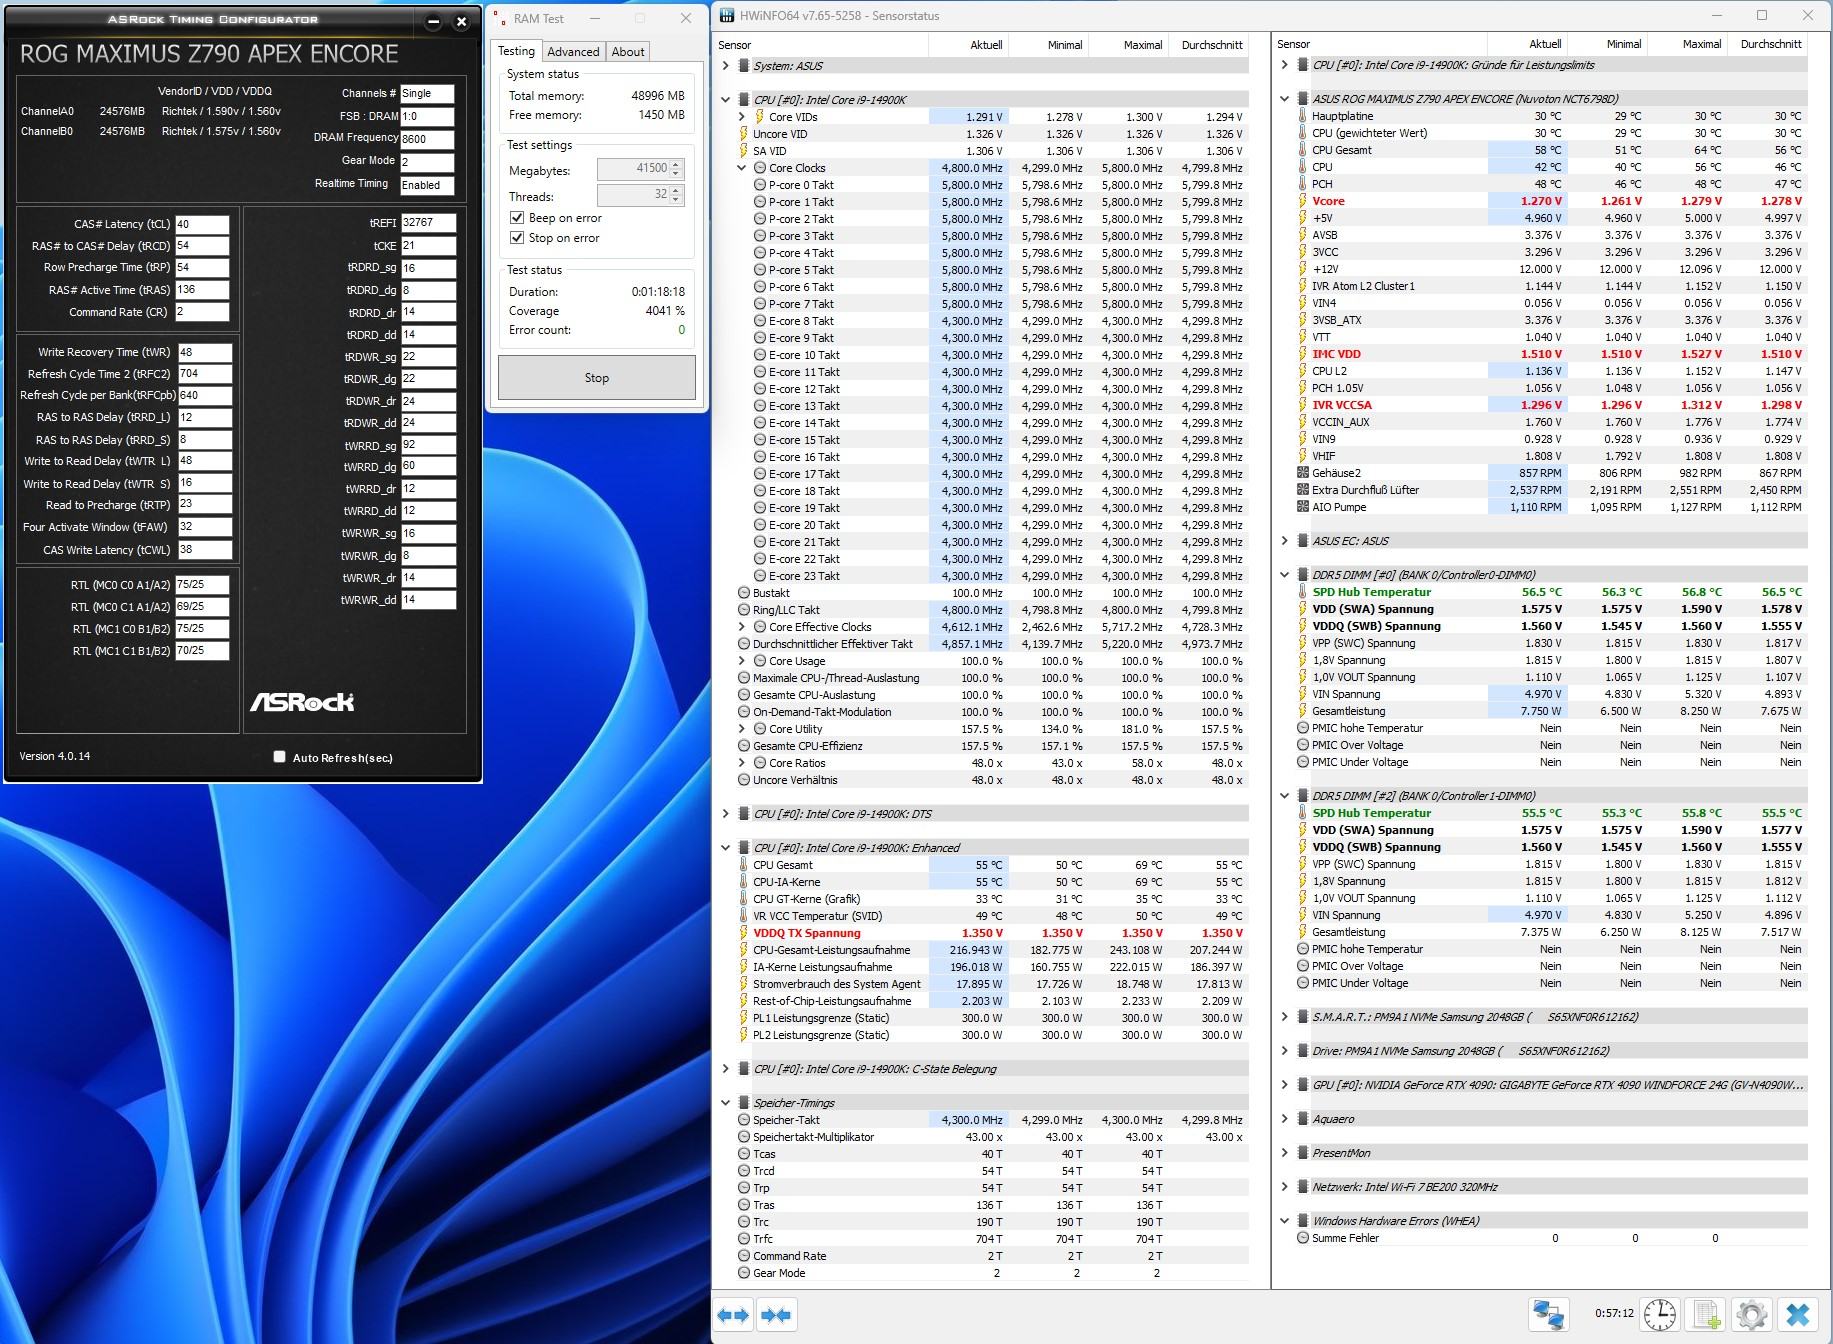Click HWiNFO expand columns arrows icon
1833x1344 pixels.
734,1315
